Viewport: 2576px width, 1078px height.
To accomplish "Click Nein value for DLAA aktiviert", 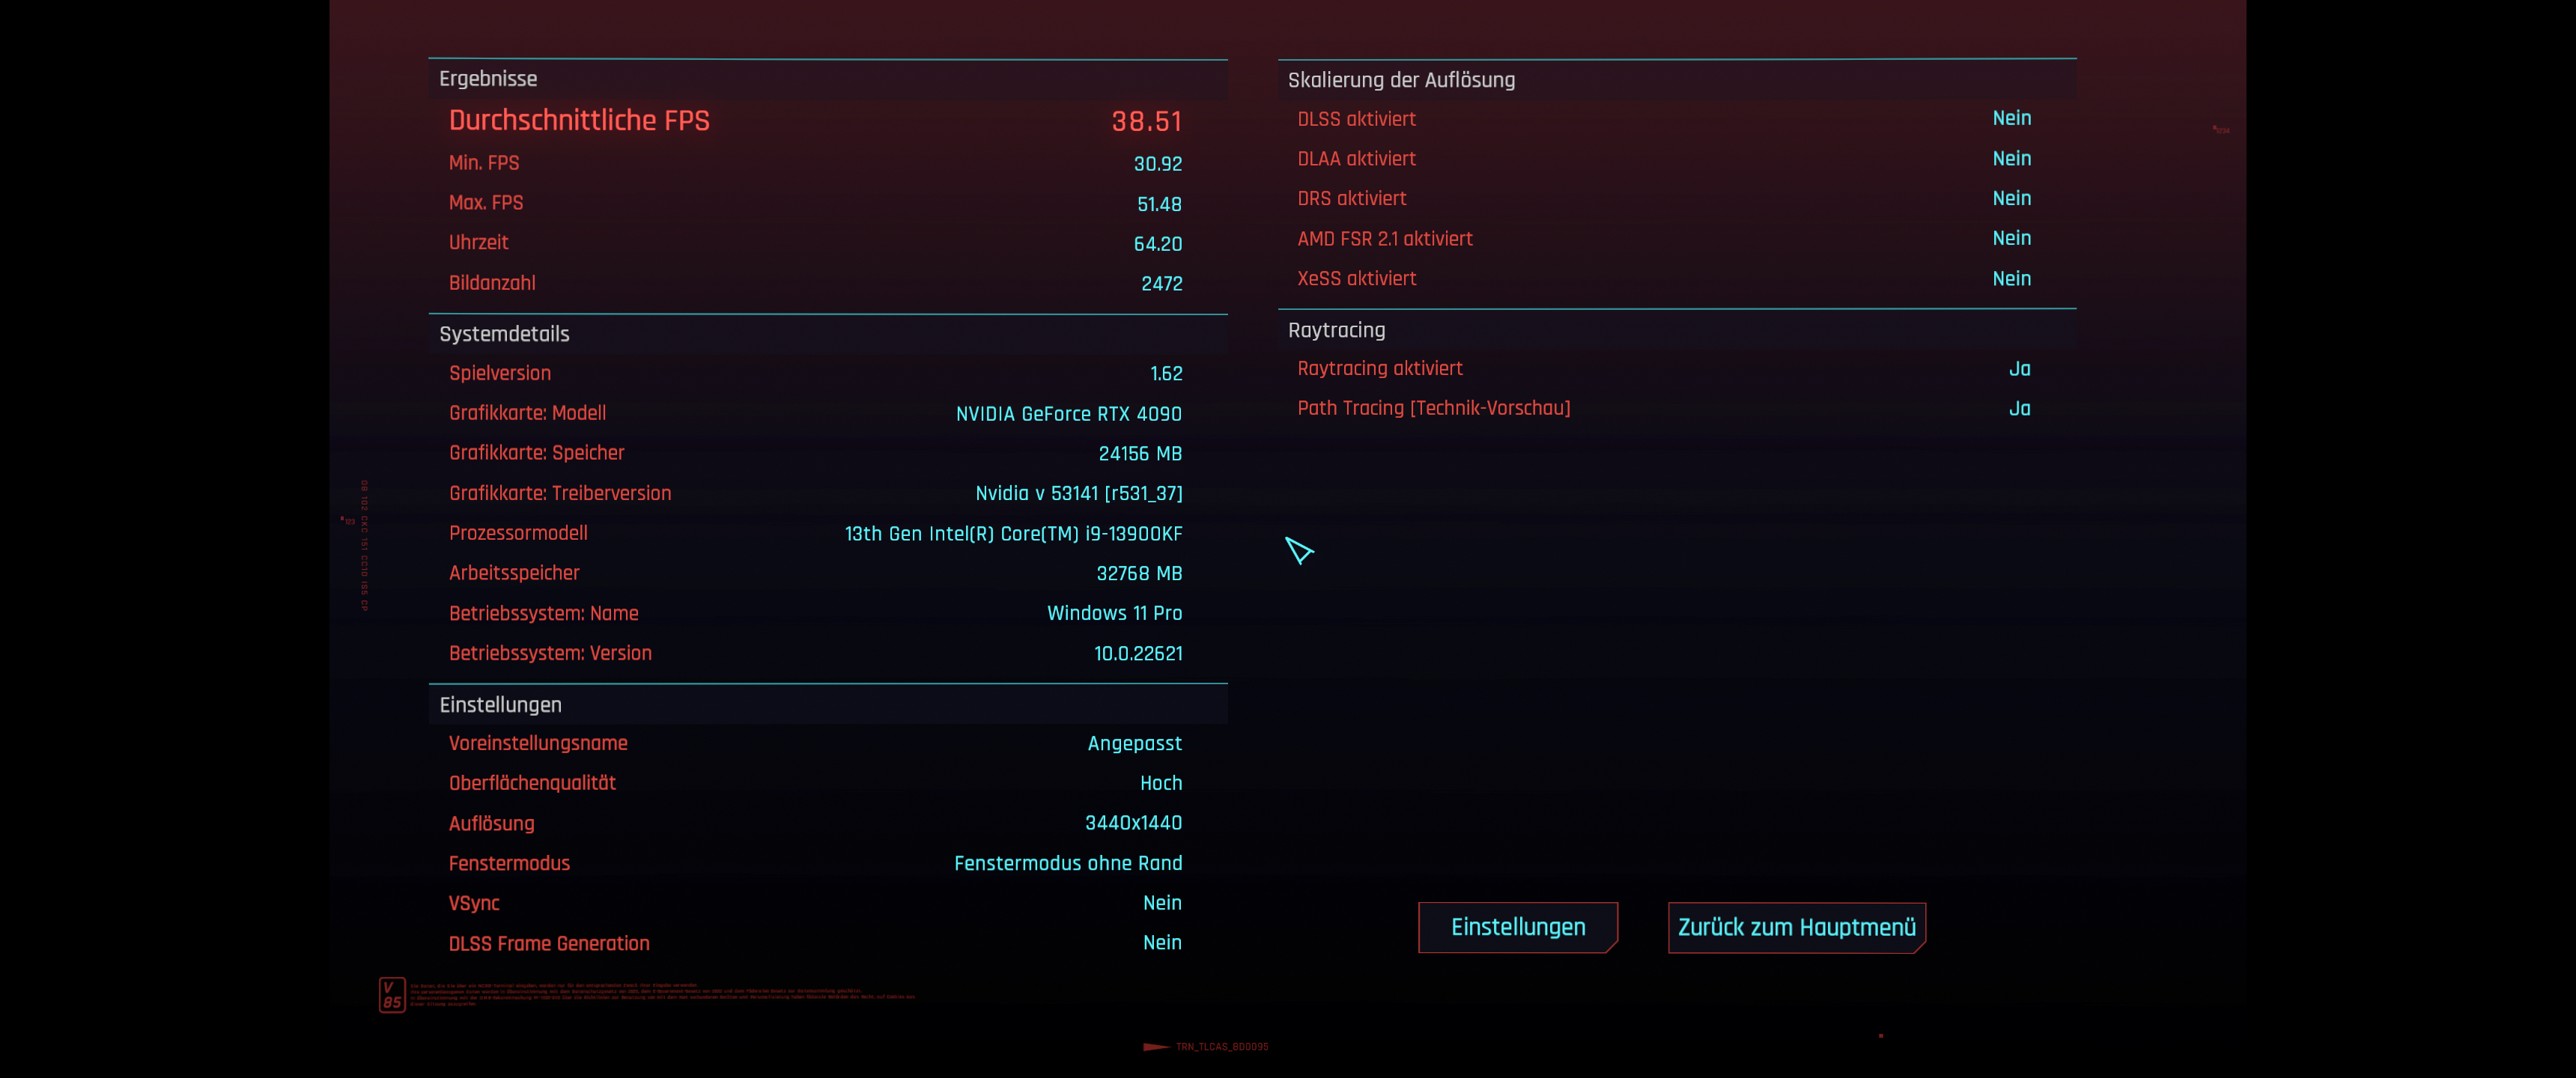I will (x=2010, y=159).
